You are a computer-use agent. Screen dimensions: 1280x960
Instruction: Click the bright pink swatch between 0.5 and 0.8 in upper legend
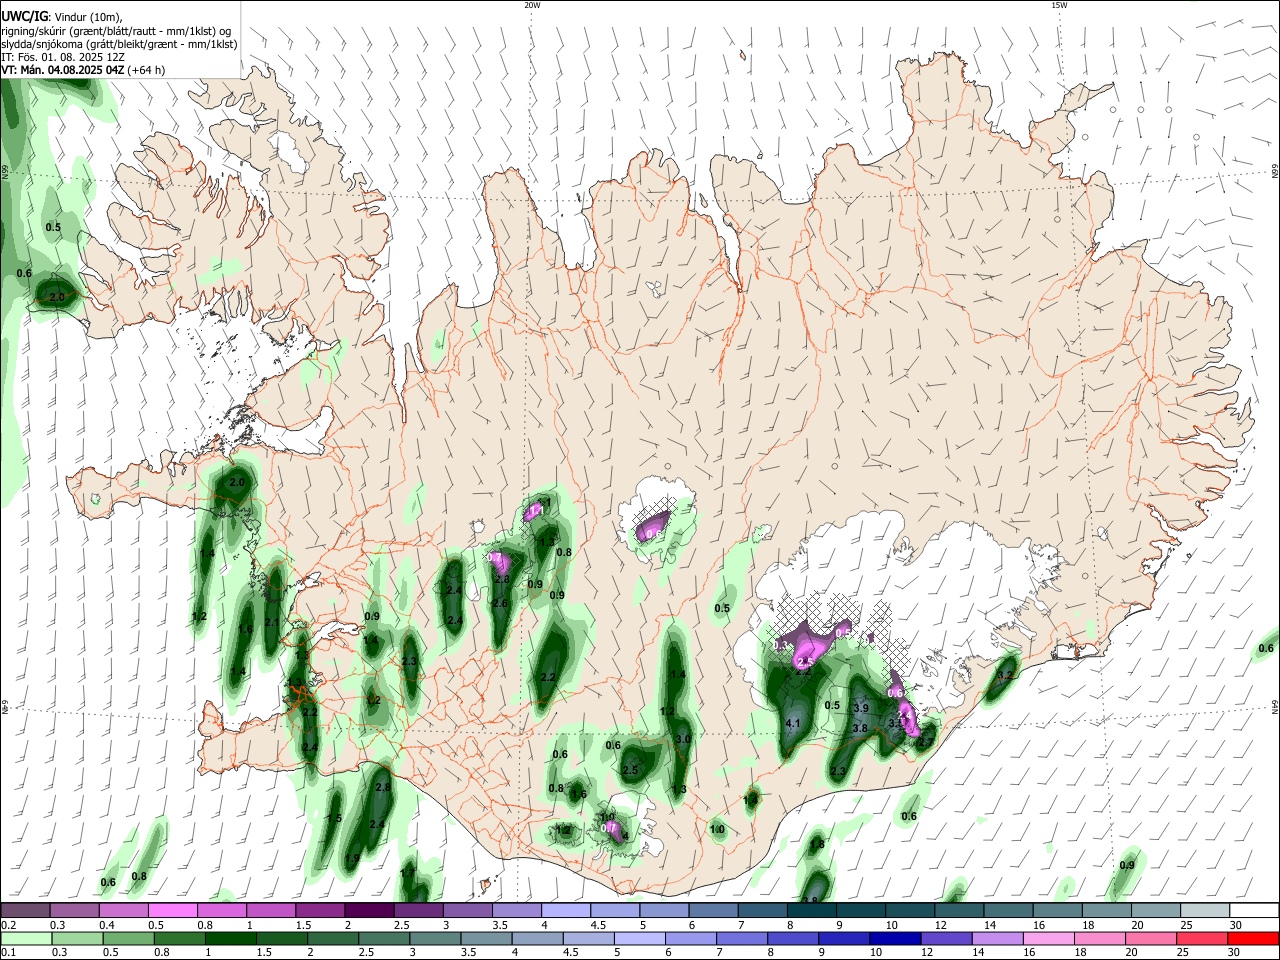click(172, 911)
